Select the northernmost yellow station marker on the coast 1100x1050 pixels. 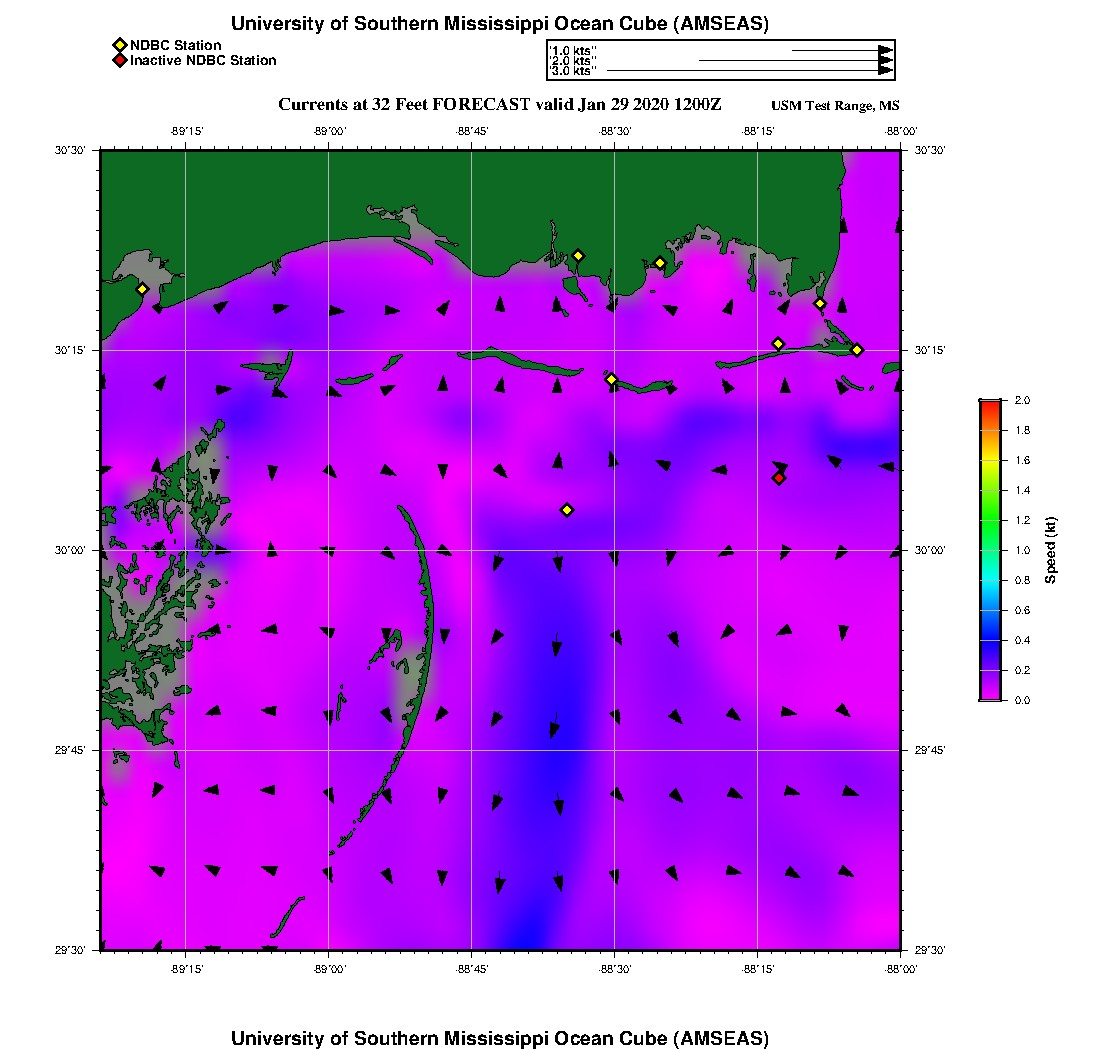(578, 255)
